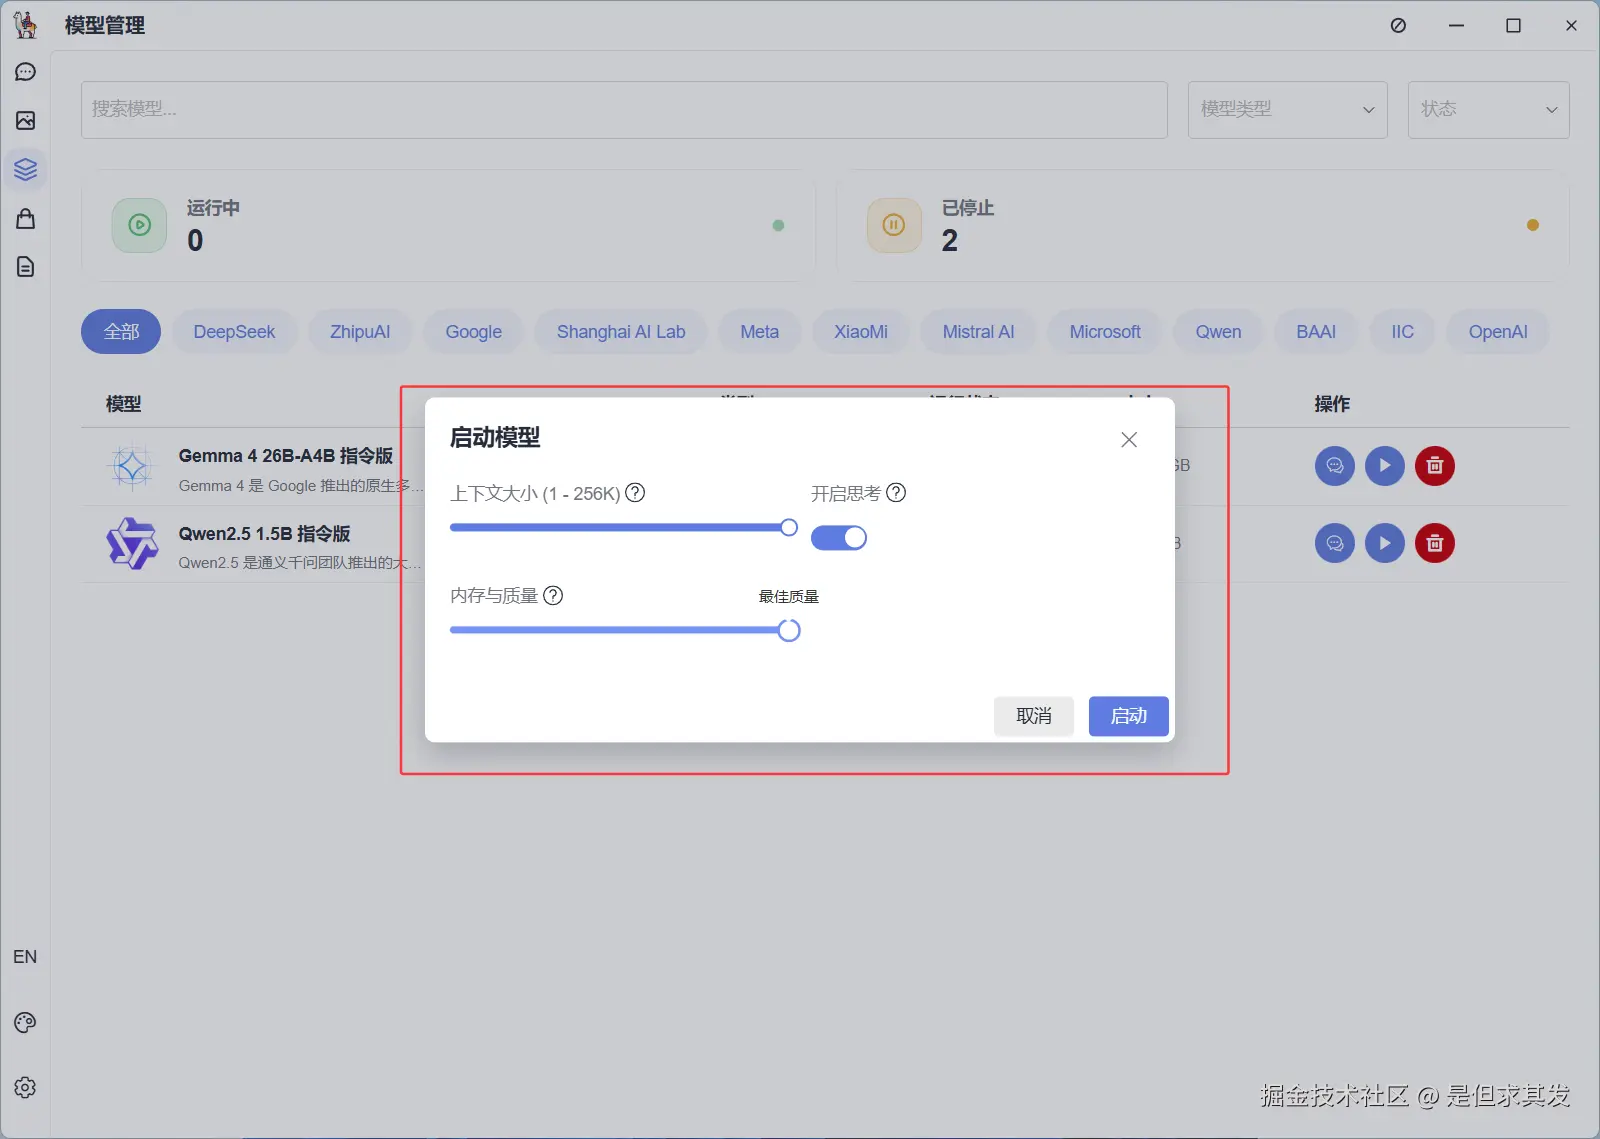Open the chat conversation panel in the sidebar
1600x1139 pixels.
pyautogui.click(x=26, y=71)
